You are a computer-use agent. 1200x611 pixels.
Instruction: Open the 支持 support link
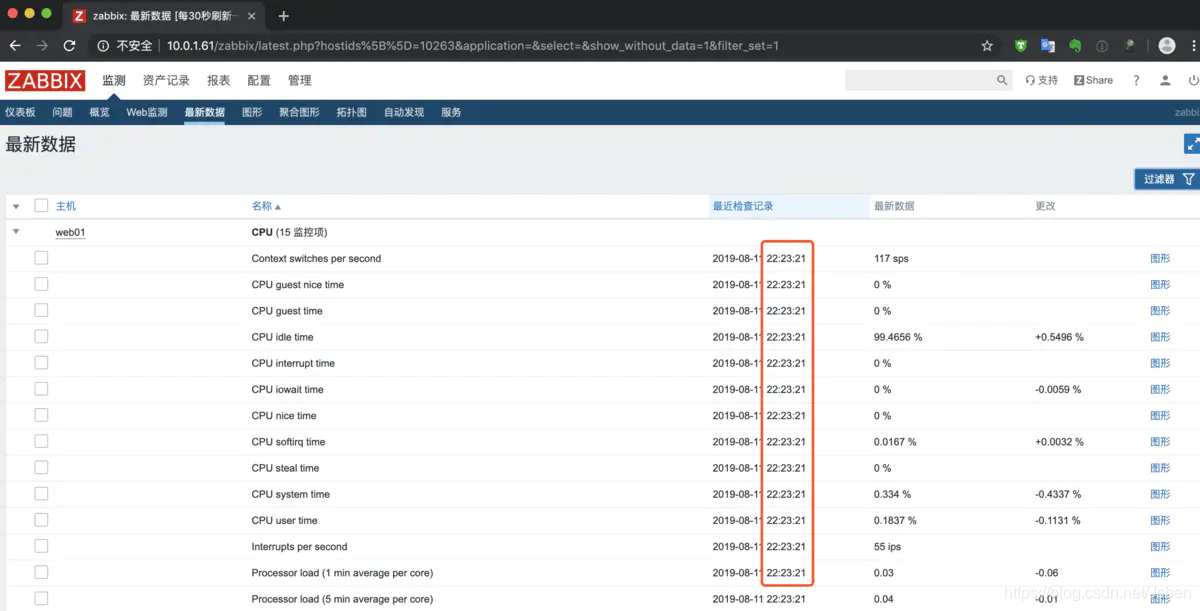1042,81
